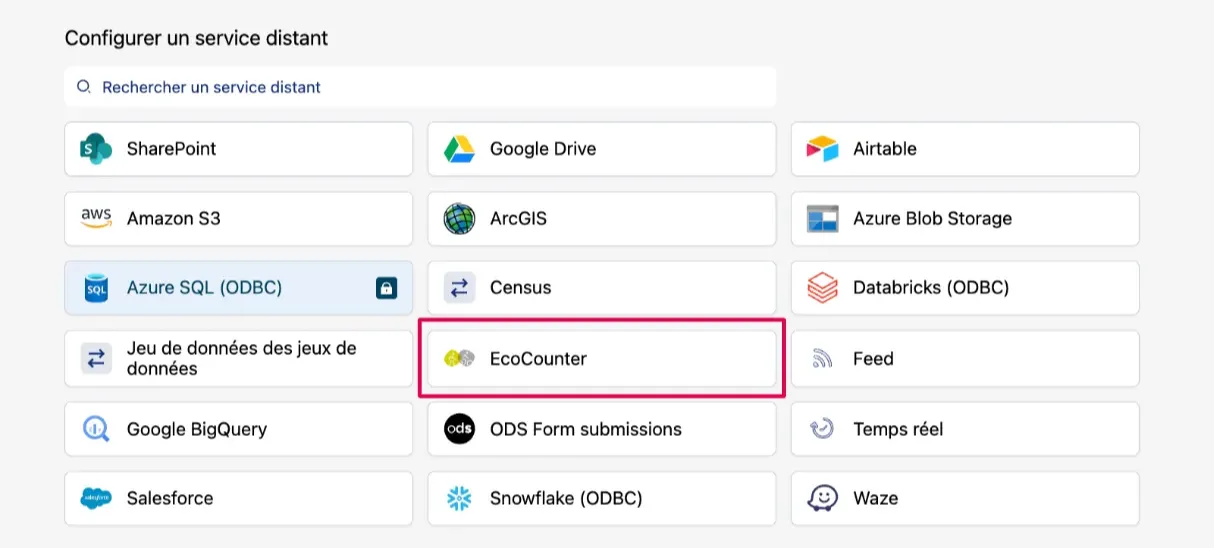Image resolution: width=1214 pixels, height=548 pixels.
Task: Click the Snowflake logo icon
Action: click(459, 498)
